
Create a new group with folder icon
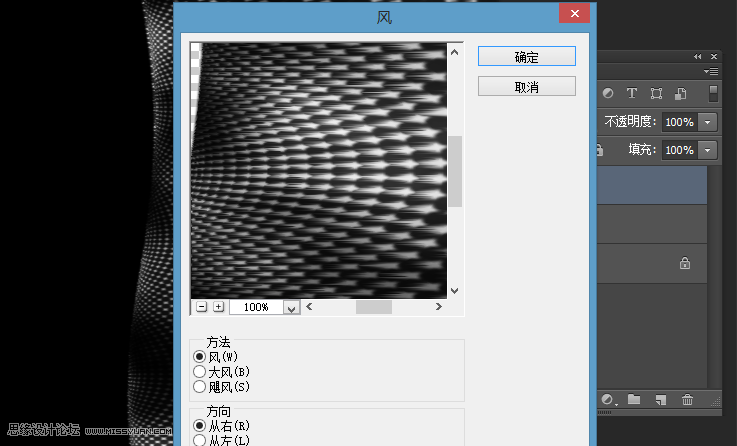click(x=634, y=400)
